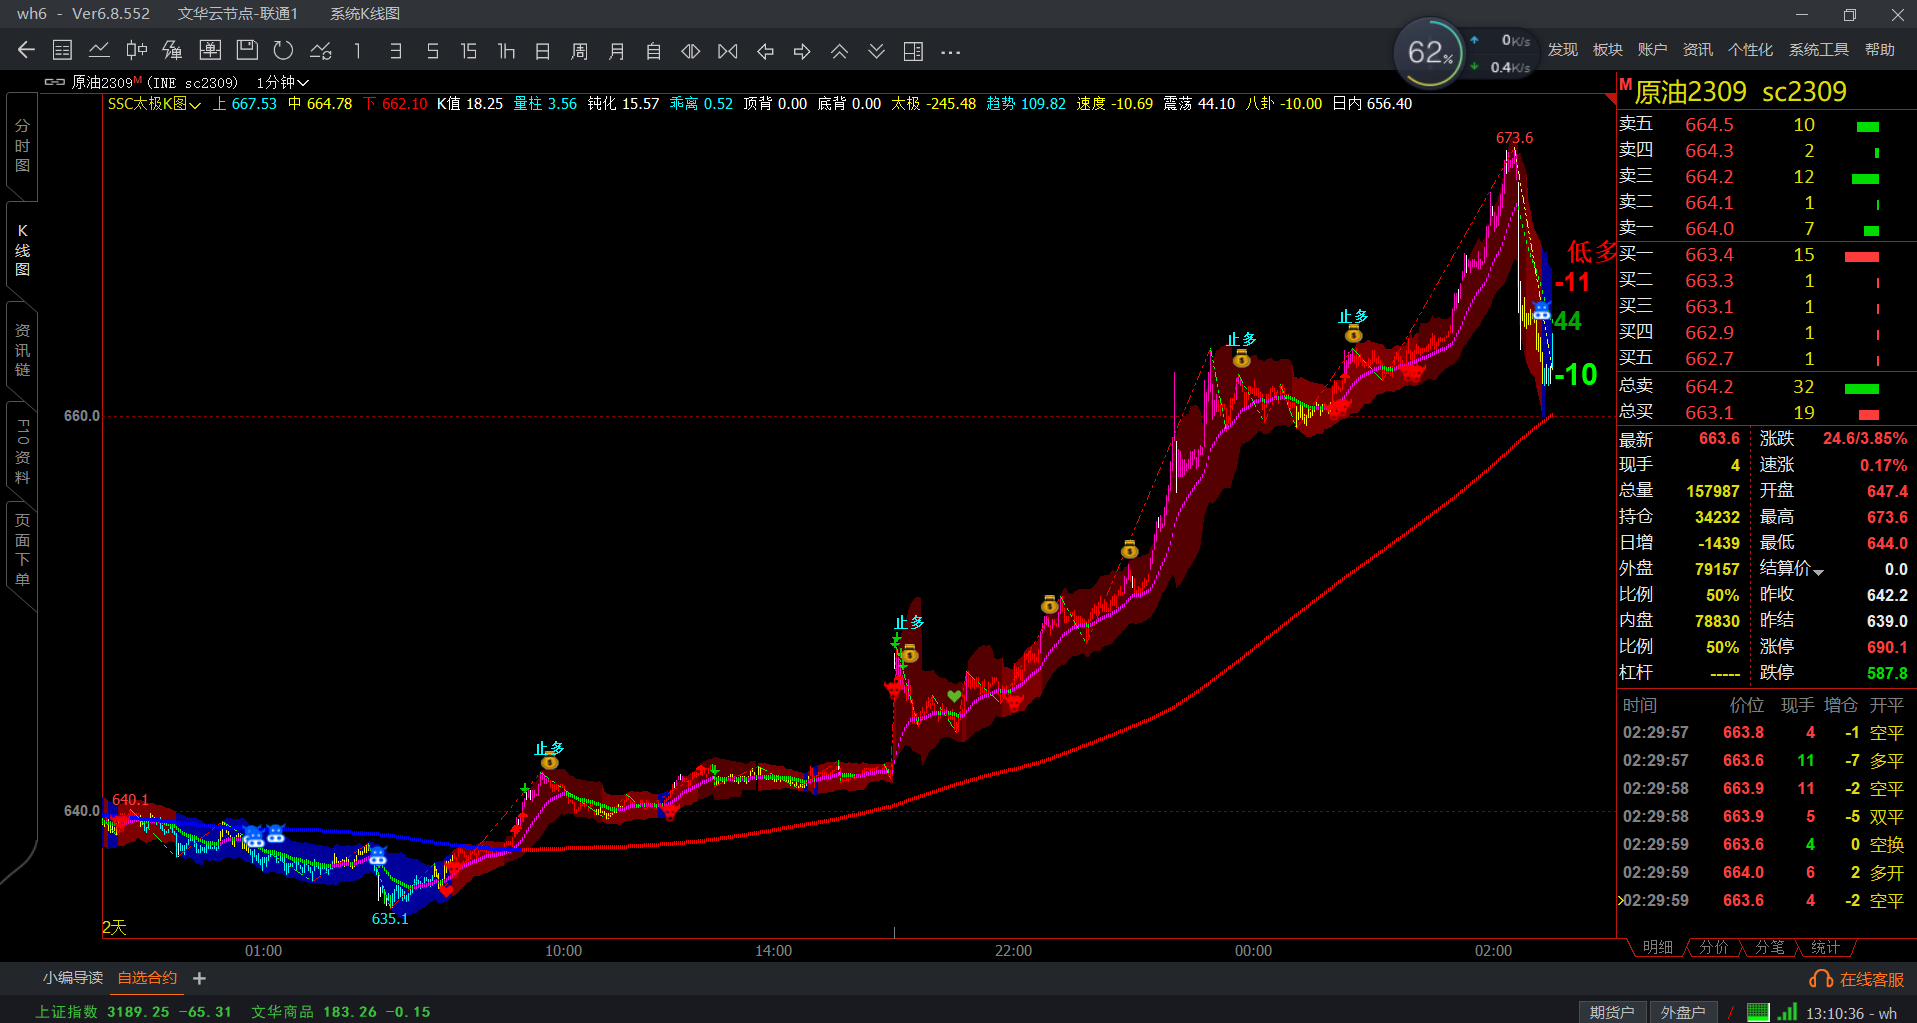This screenshot has height=1023, width=1917.
Task: Click the 上证指数 status bar entry
Action: tap(134, 1012)
